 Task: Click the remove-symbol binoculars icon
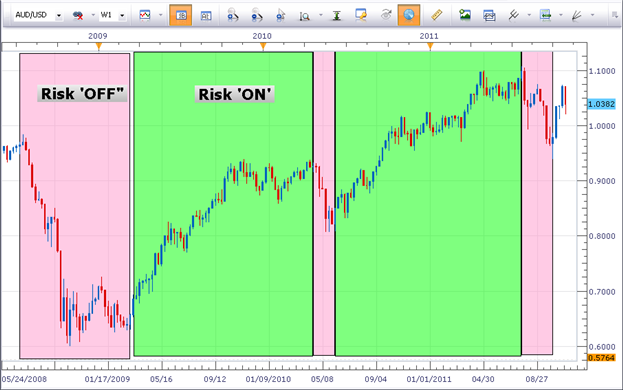click(x=78, y=15)
